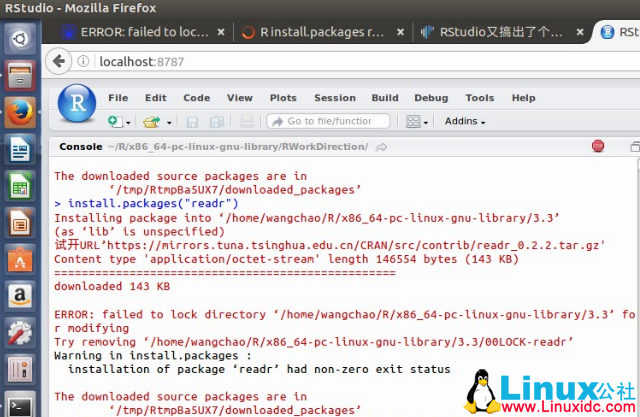
Task: Open Amazon launcher icon
Action: [20, 296]
